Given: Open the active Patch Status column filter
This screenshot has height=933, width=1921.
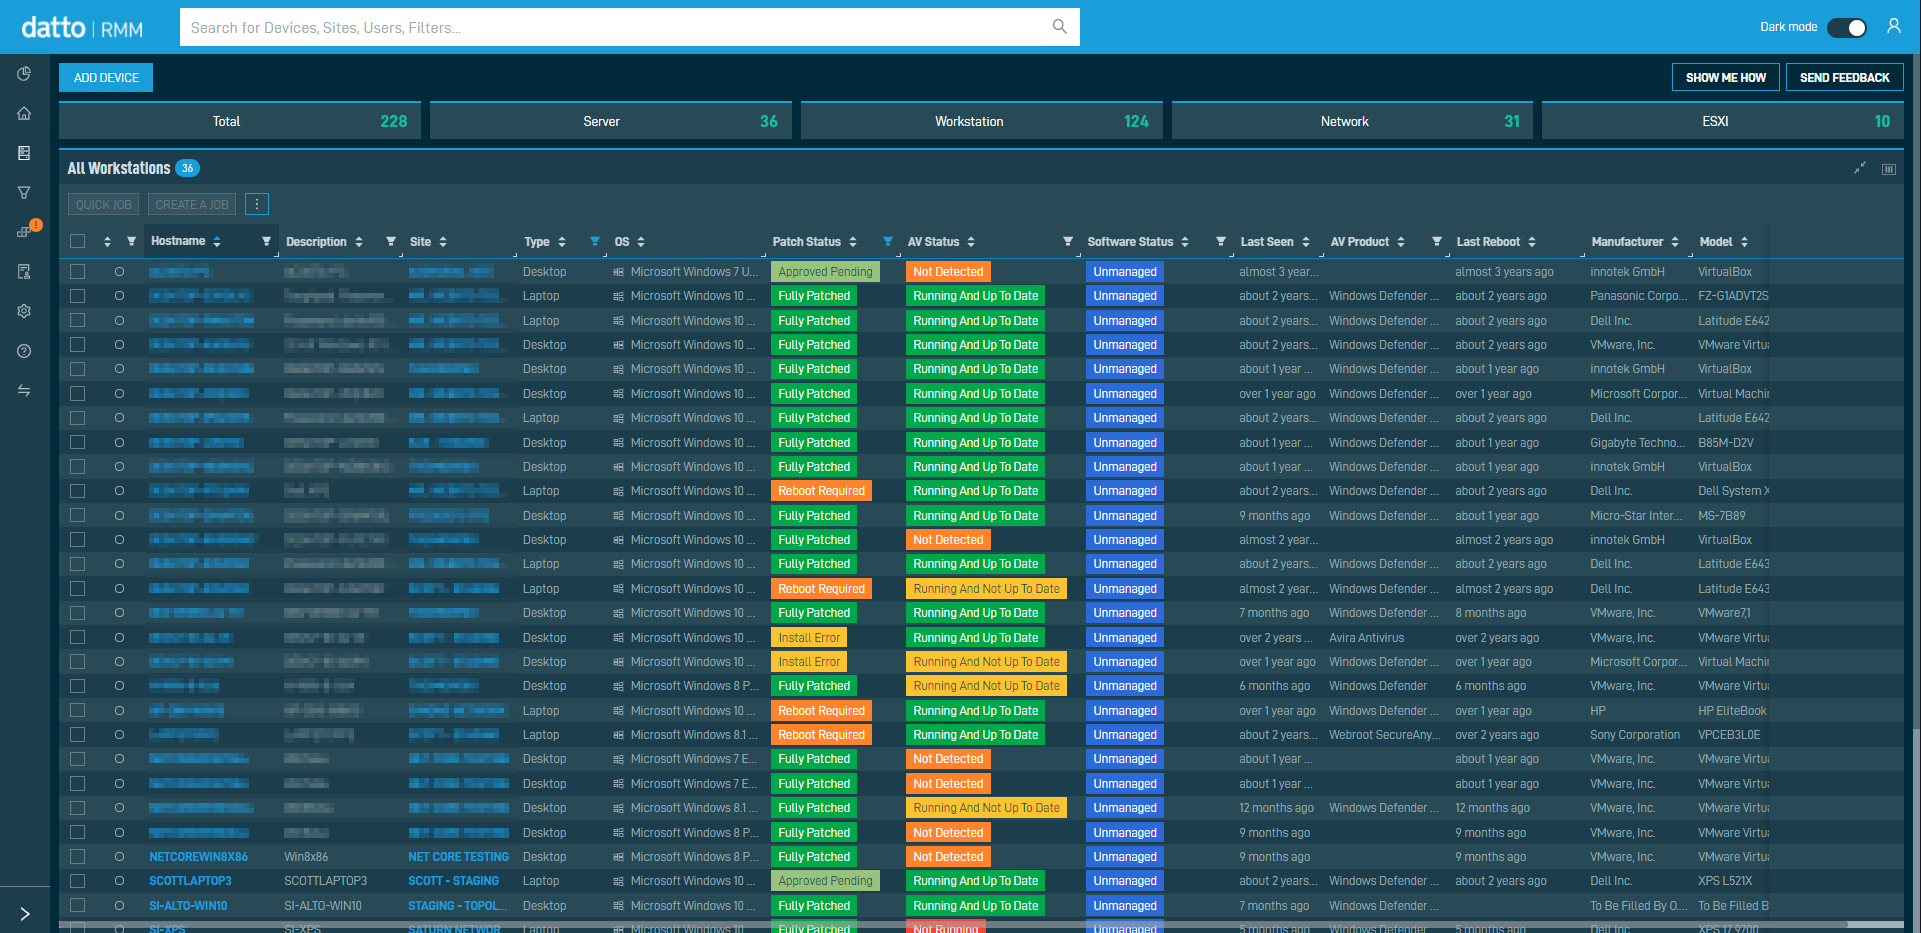Looking at the screenshot, I should coord(888,241).
